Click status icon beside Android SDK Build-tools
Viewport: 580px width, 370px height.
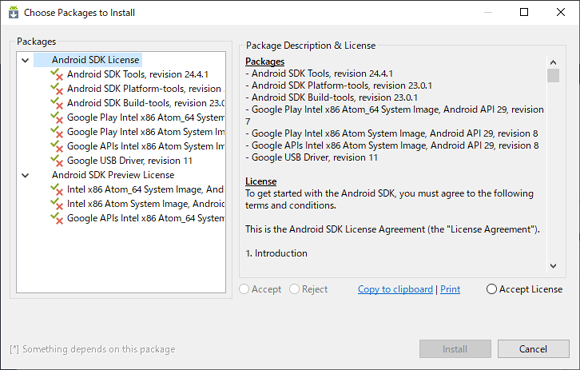pos(57,103)
